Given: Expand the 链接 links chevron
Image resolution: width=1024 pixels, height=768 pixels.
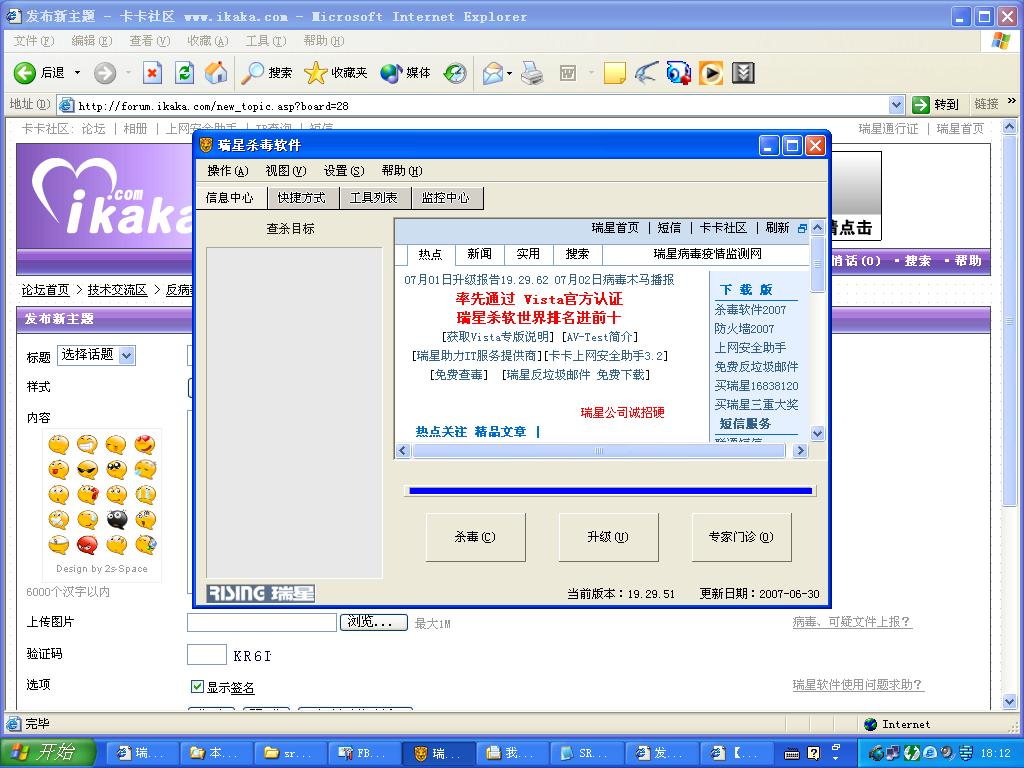Looking at the screenshot, I should click(1012, 102).
